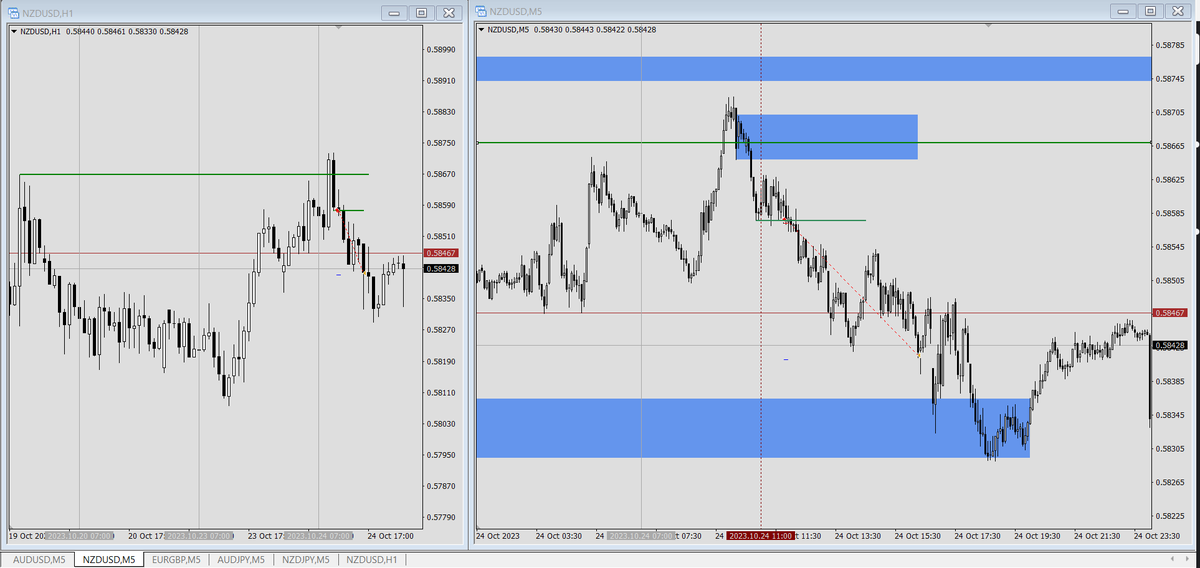1200x568 pixels.
Task: Click the black 0.58428 price label in H1 chart
Action: [x=442, y=269]
